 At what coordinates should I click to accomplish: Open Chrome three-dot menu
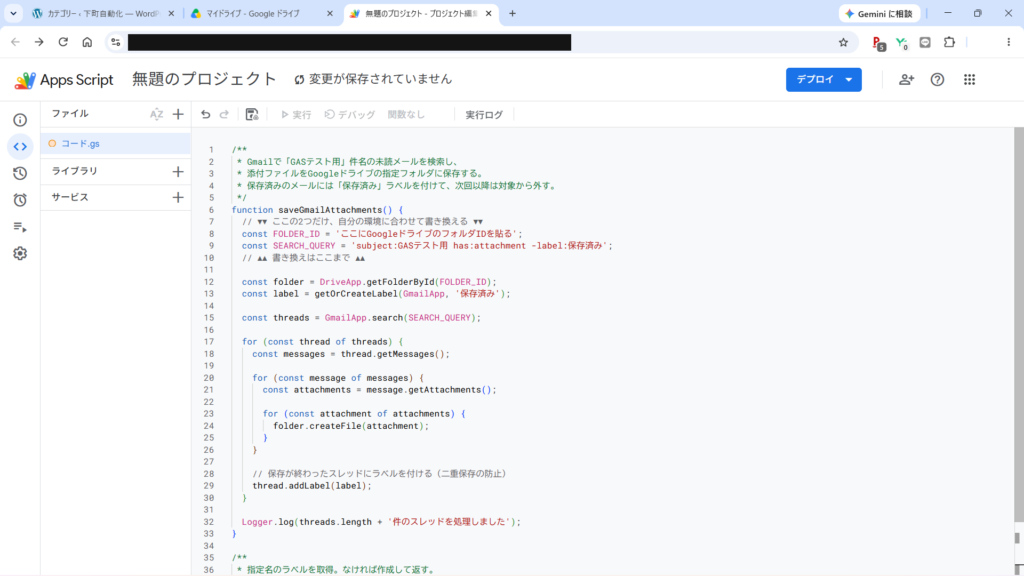(1008, 42)
